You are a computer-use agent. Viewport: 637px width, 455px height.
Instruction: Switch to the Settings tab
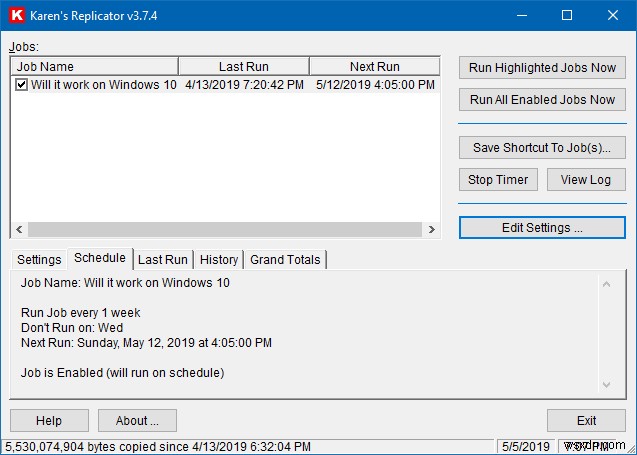pos(39,260)
